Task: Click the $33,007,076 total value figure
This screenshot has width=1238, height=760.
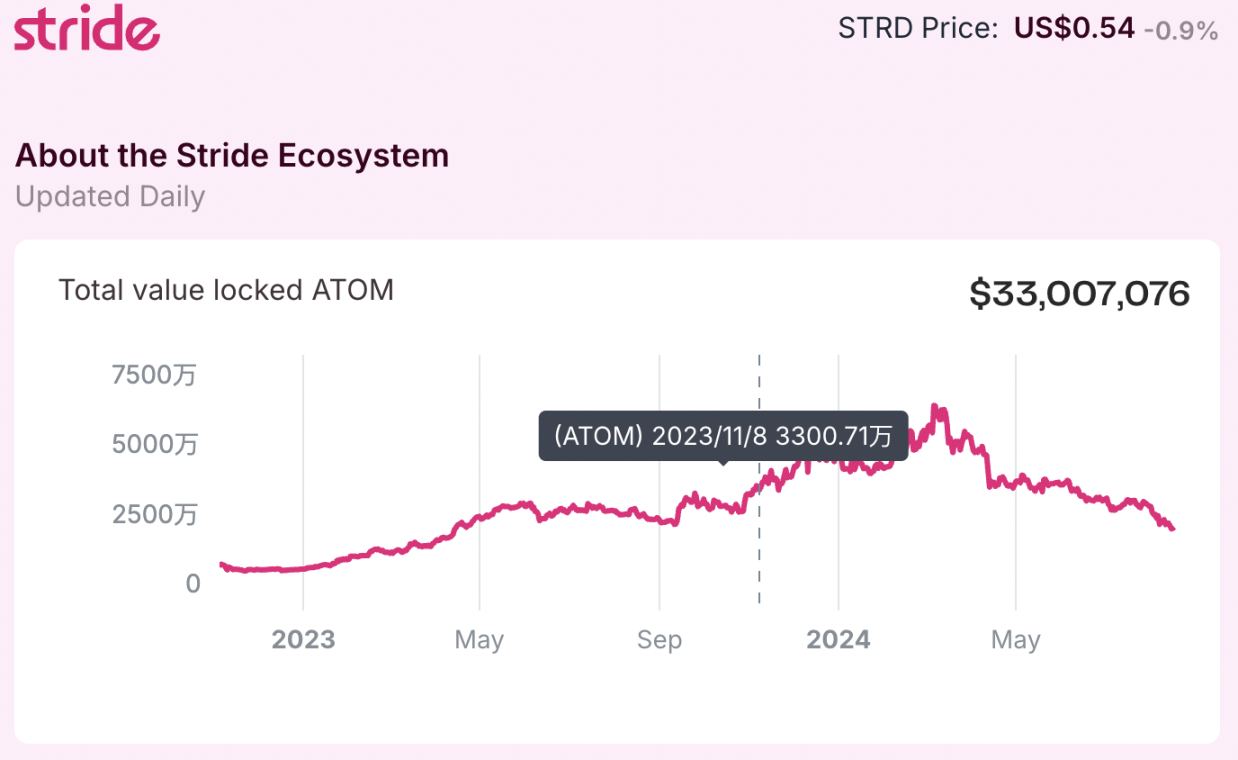Action: tap(1079, 294)
